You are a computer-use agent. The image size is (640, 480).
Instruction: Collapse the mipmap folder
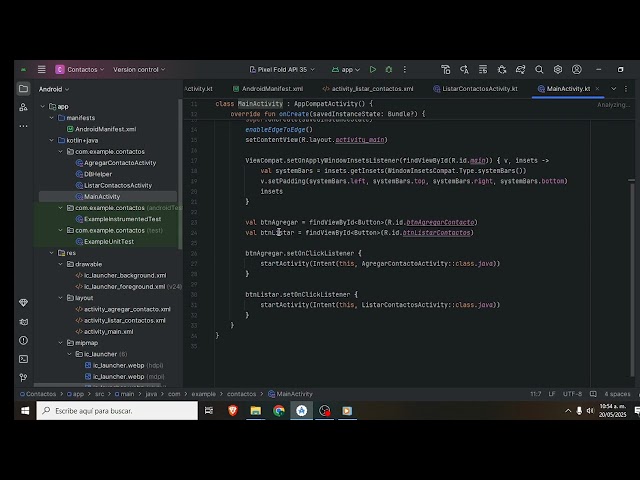coord(60,343)
